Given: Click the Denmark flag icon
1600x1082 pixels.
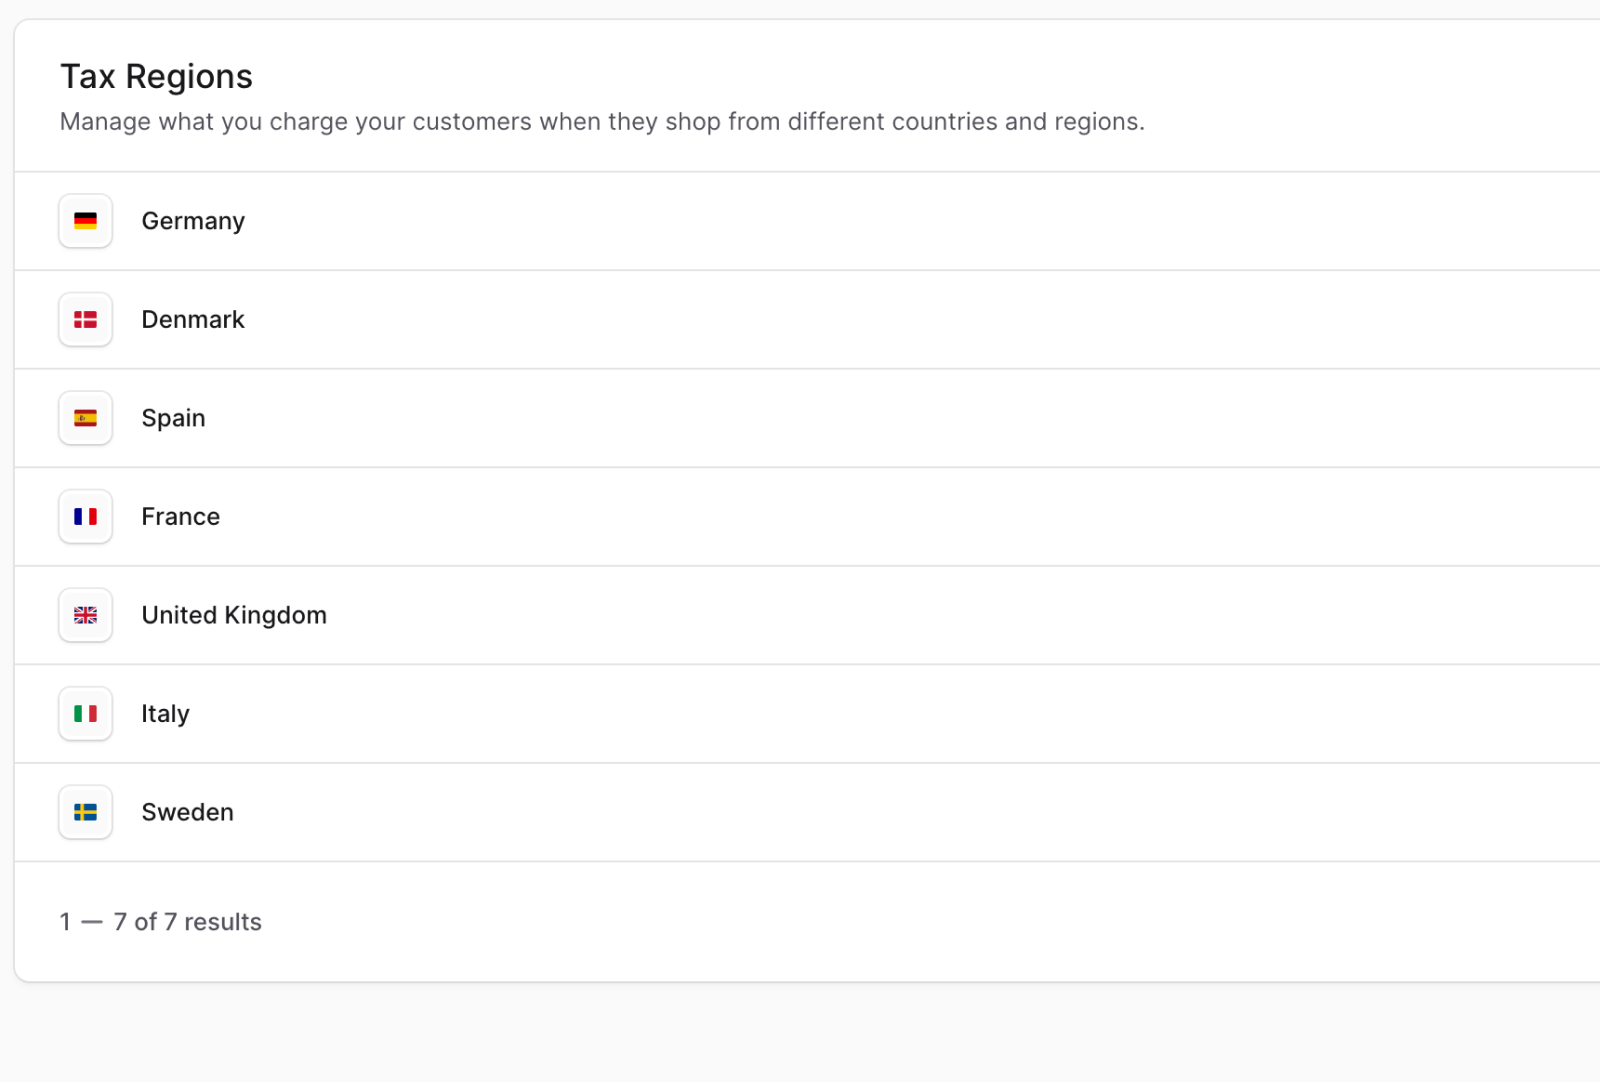Looking at the screenshot, I should [85, 319].
